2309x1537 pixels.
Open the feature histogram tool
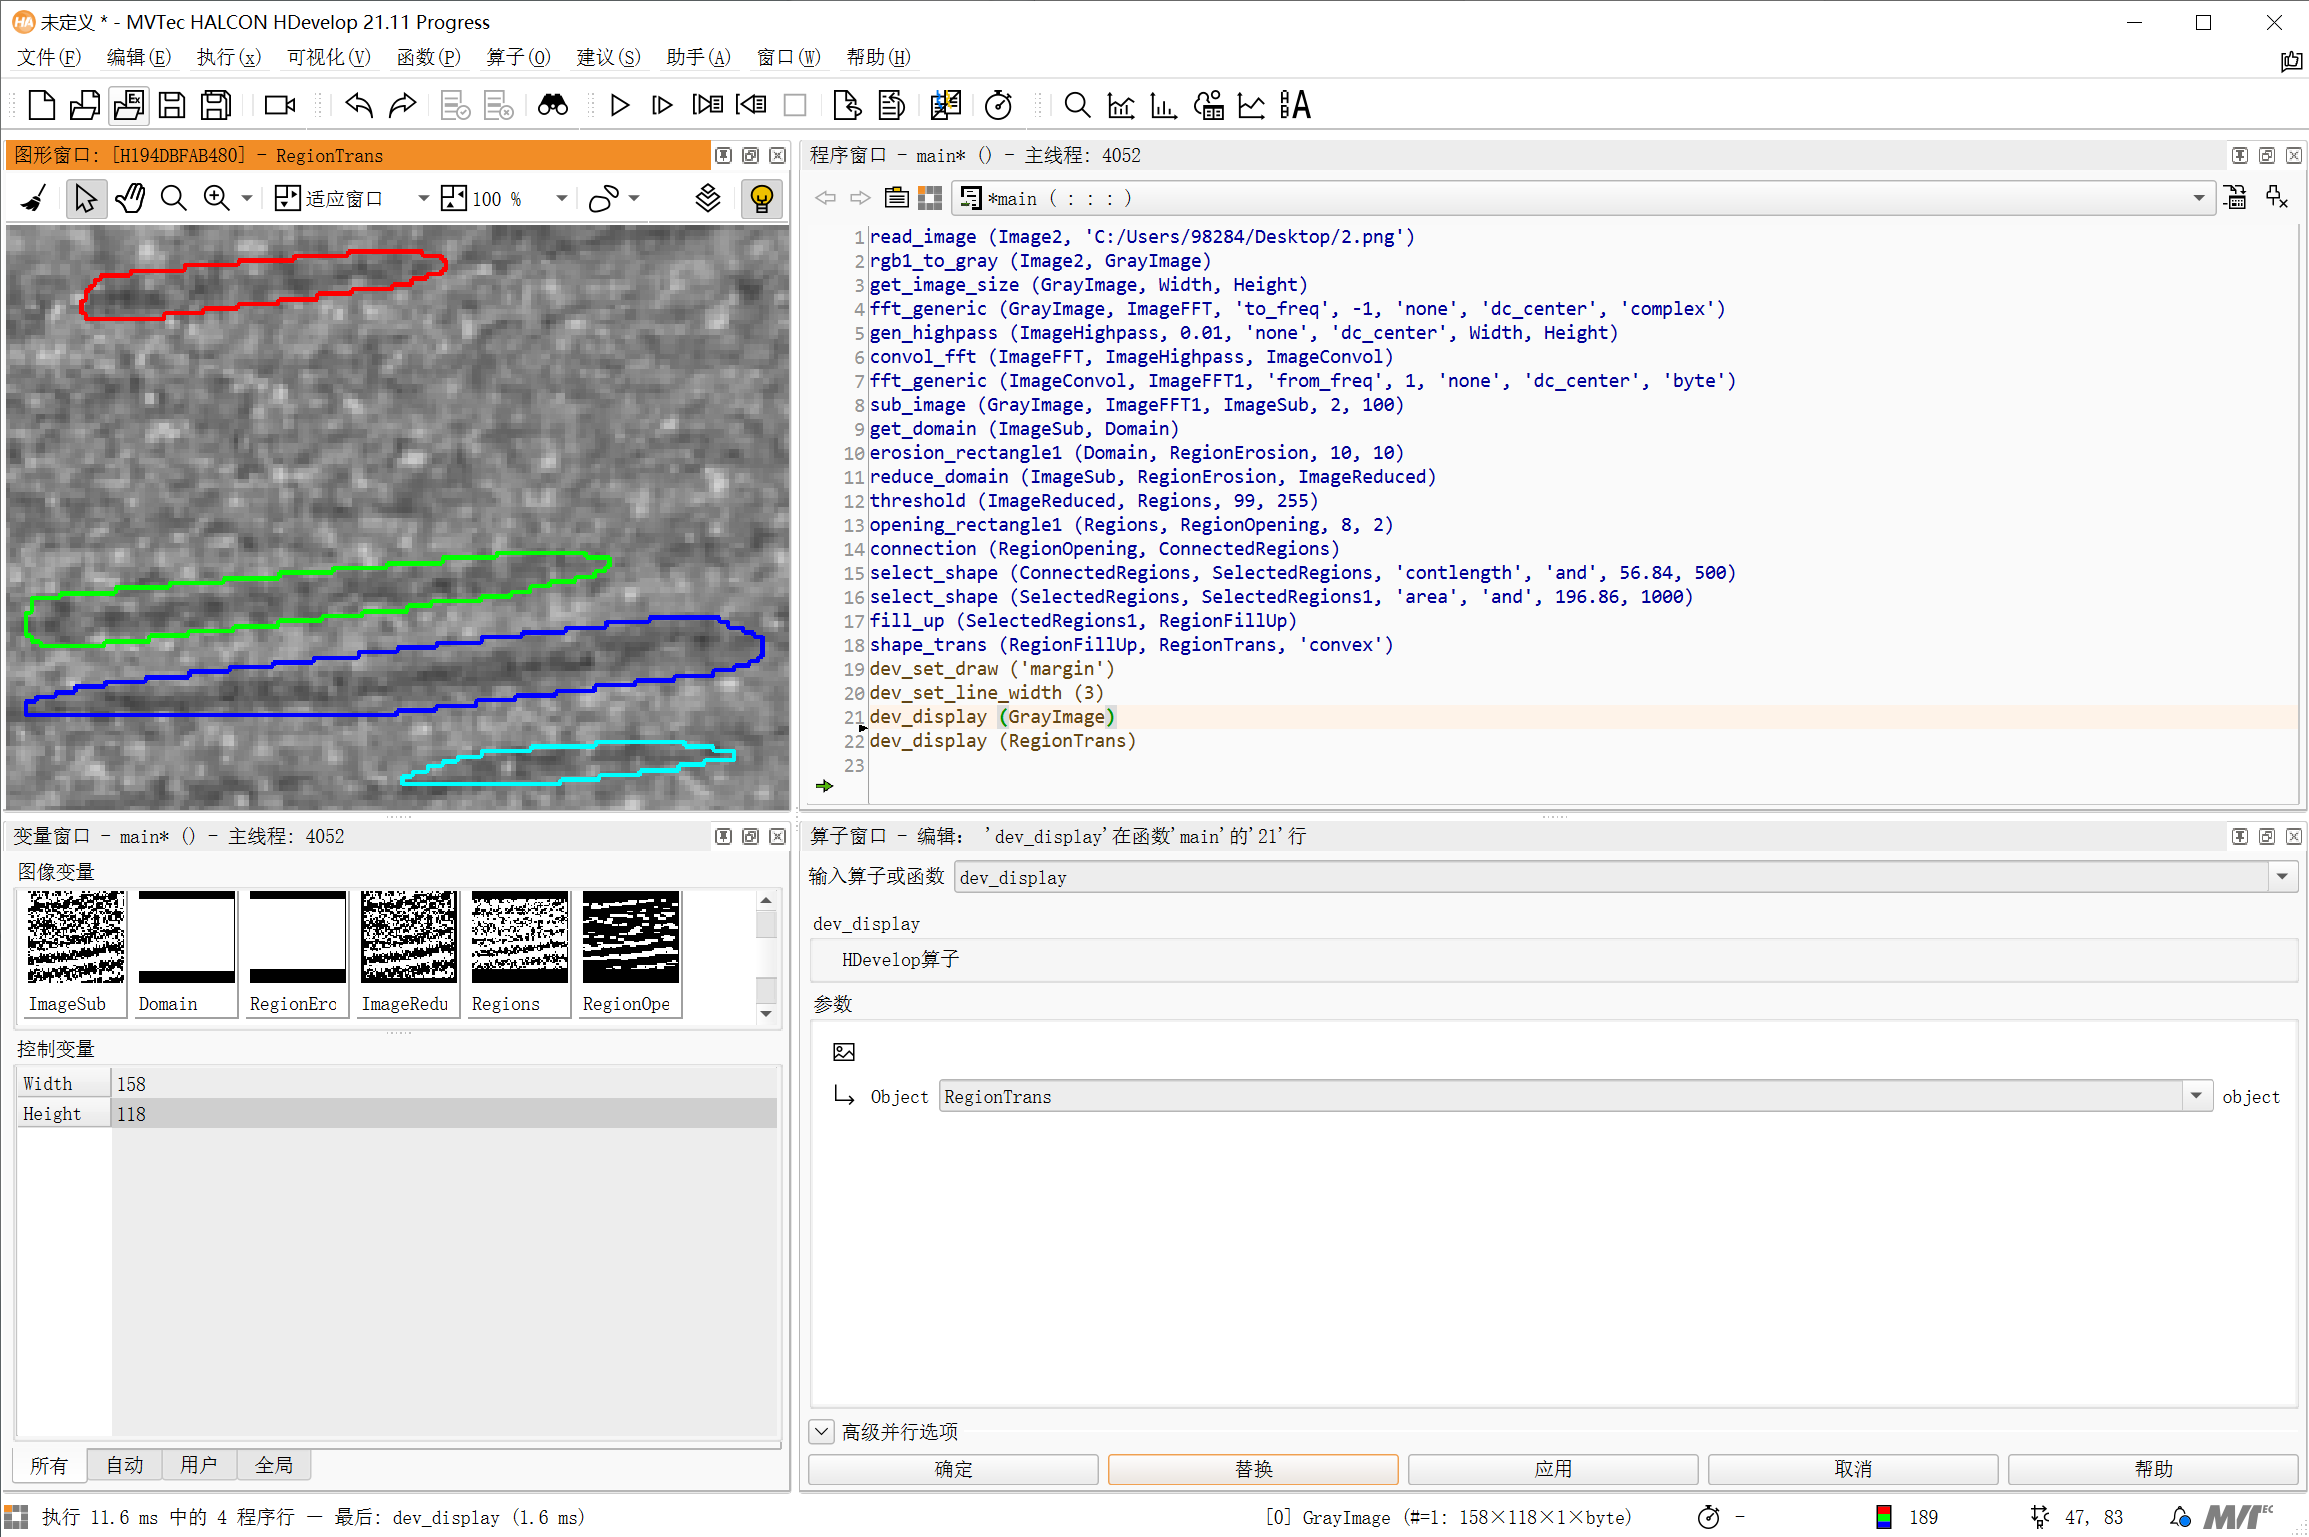[x=1164, y=105]
